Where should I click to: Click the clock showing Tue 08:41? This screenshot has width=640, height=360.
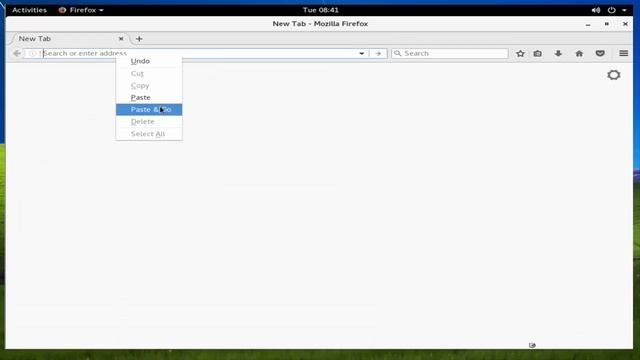pyautogui.click(x=320, y=10)
